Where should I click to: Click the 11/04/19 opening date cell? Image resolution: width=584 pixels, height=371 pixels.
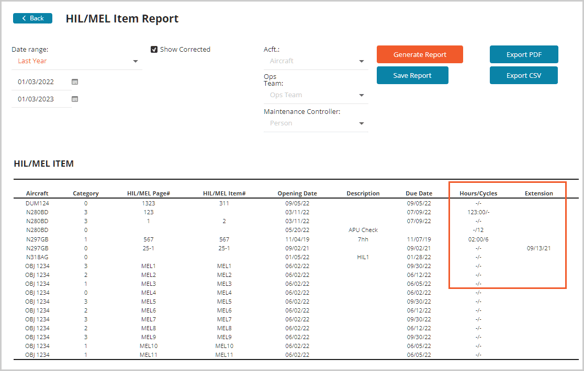coord(297,239)
